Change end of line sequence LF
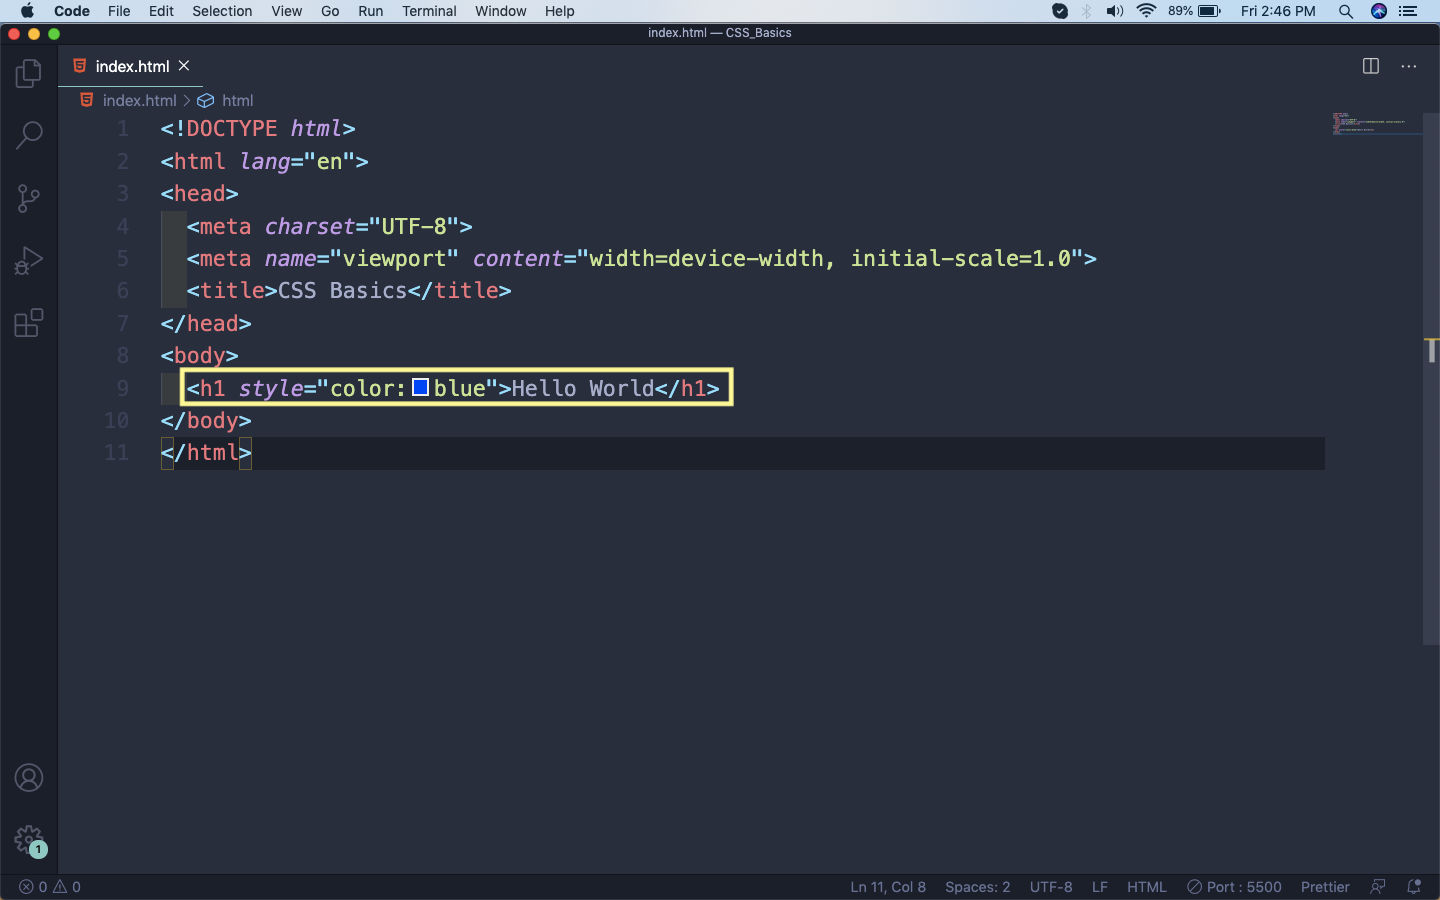Viewport: 1440px width, 900px height. click(1100, 887)
